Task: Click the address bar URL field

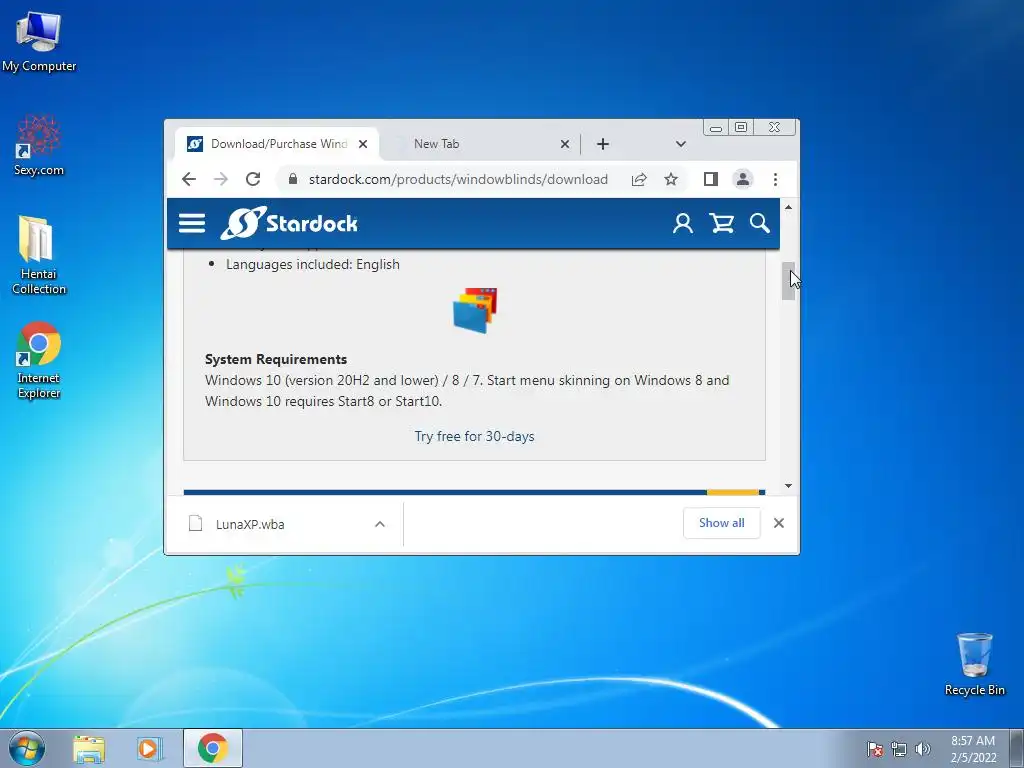Action: (x=458, y=179)
